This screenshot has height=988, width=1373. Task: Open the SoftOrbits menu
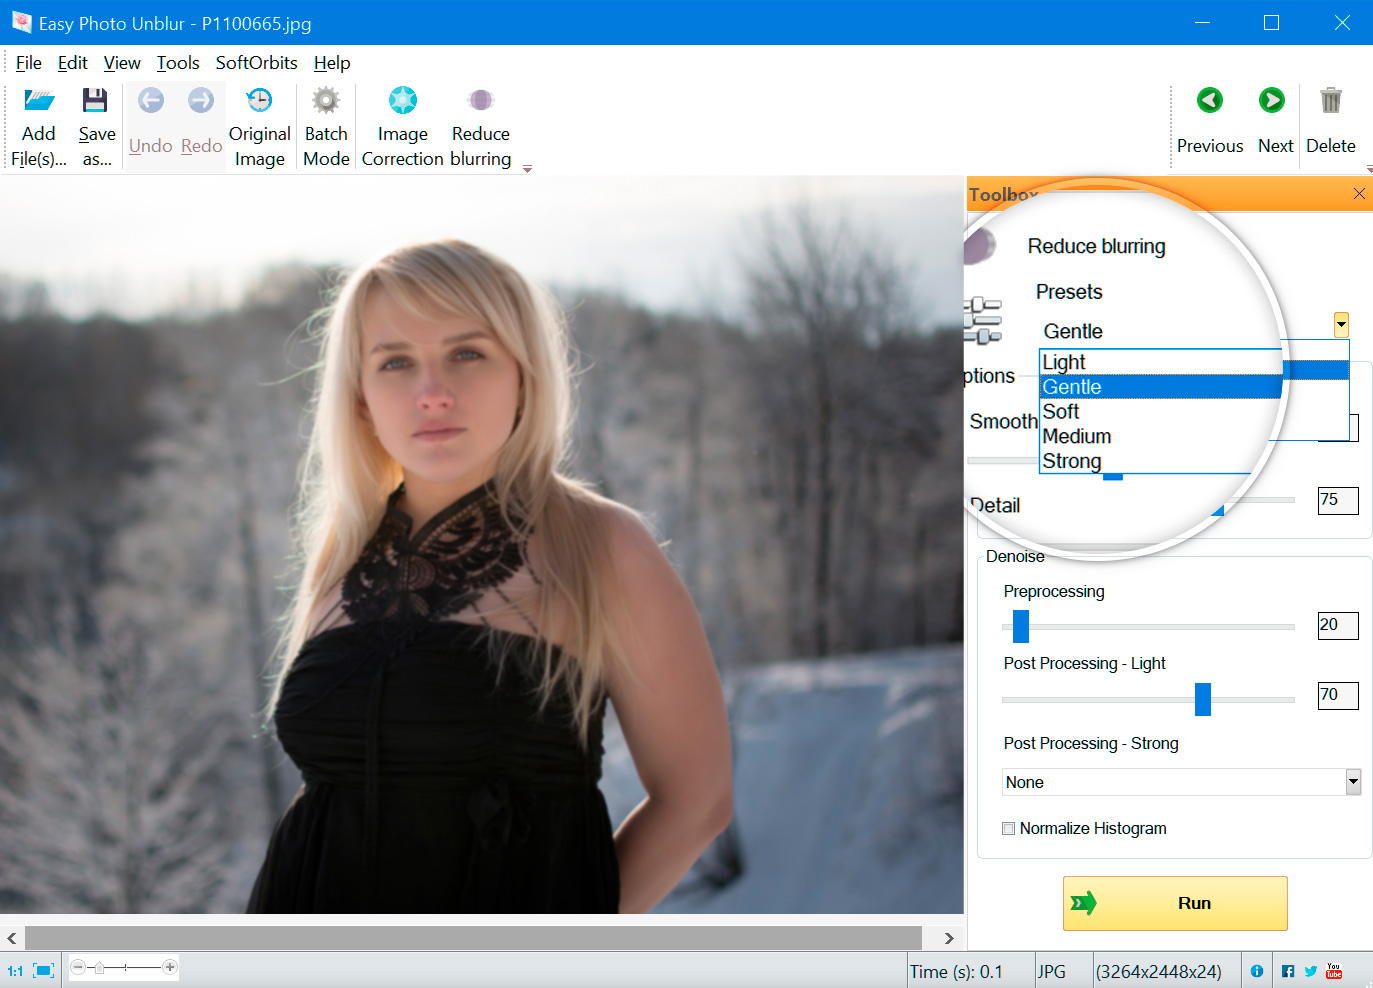click(256, 62)
